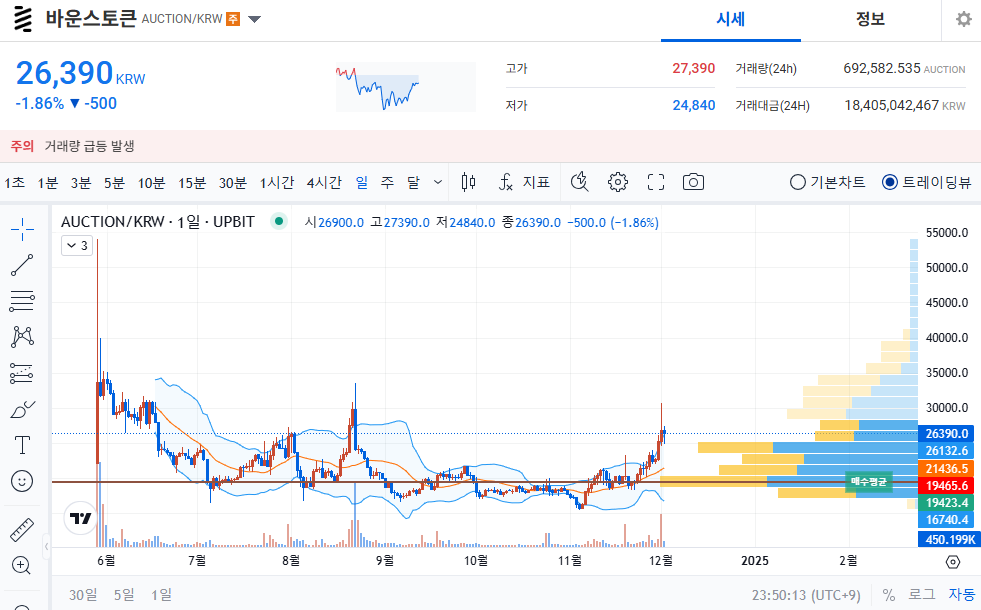Click the mini price sparkline thumbnail
This screenshot has width=981, height=610.
pos(405,87)
